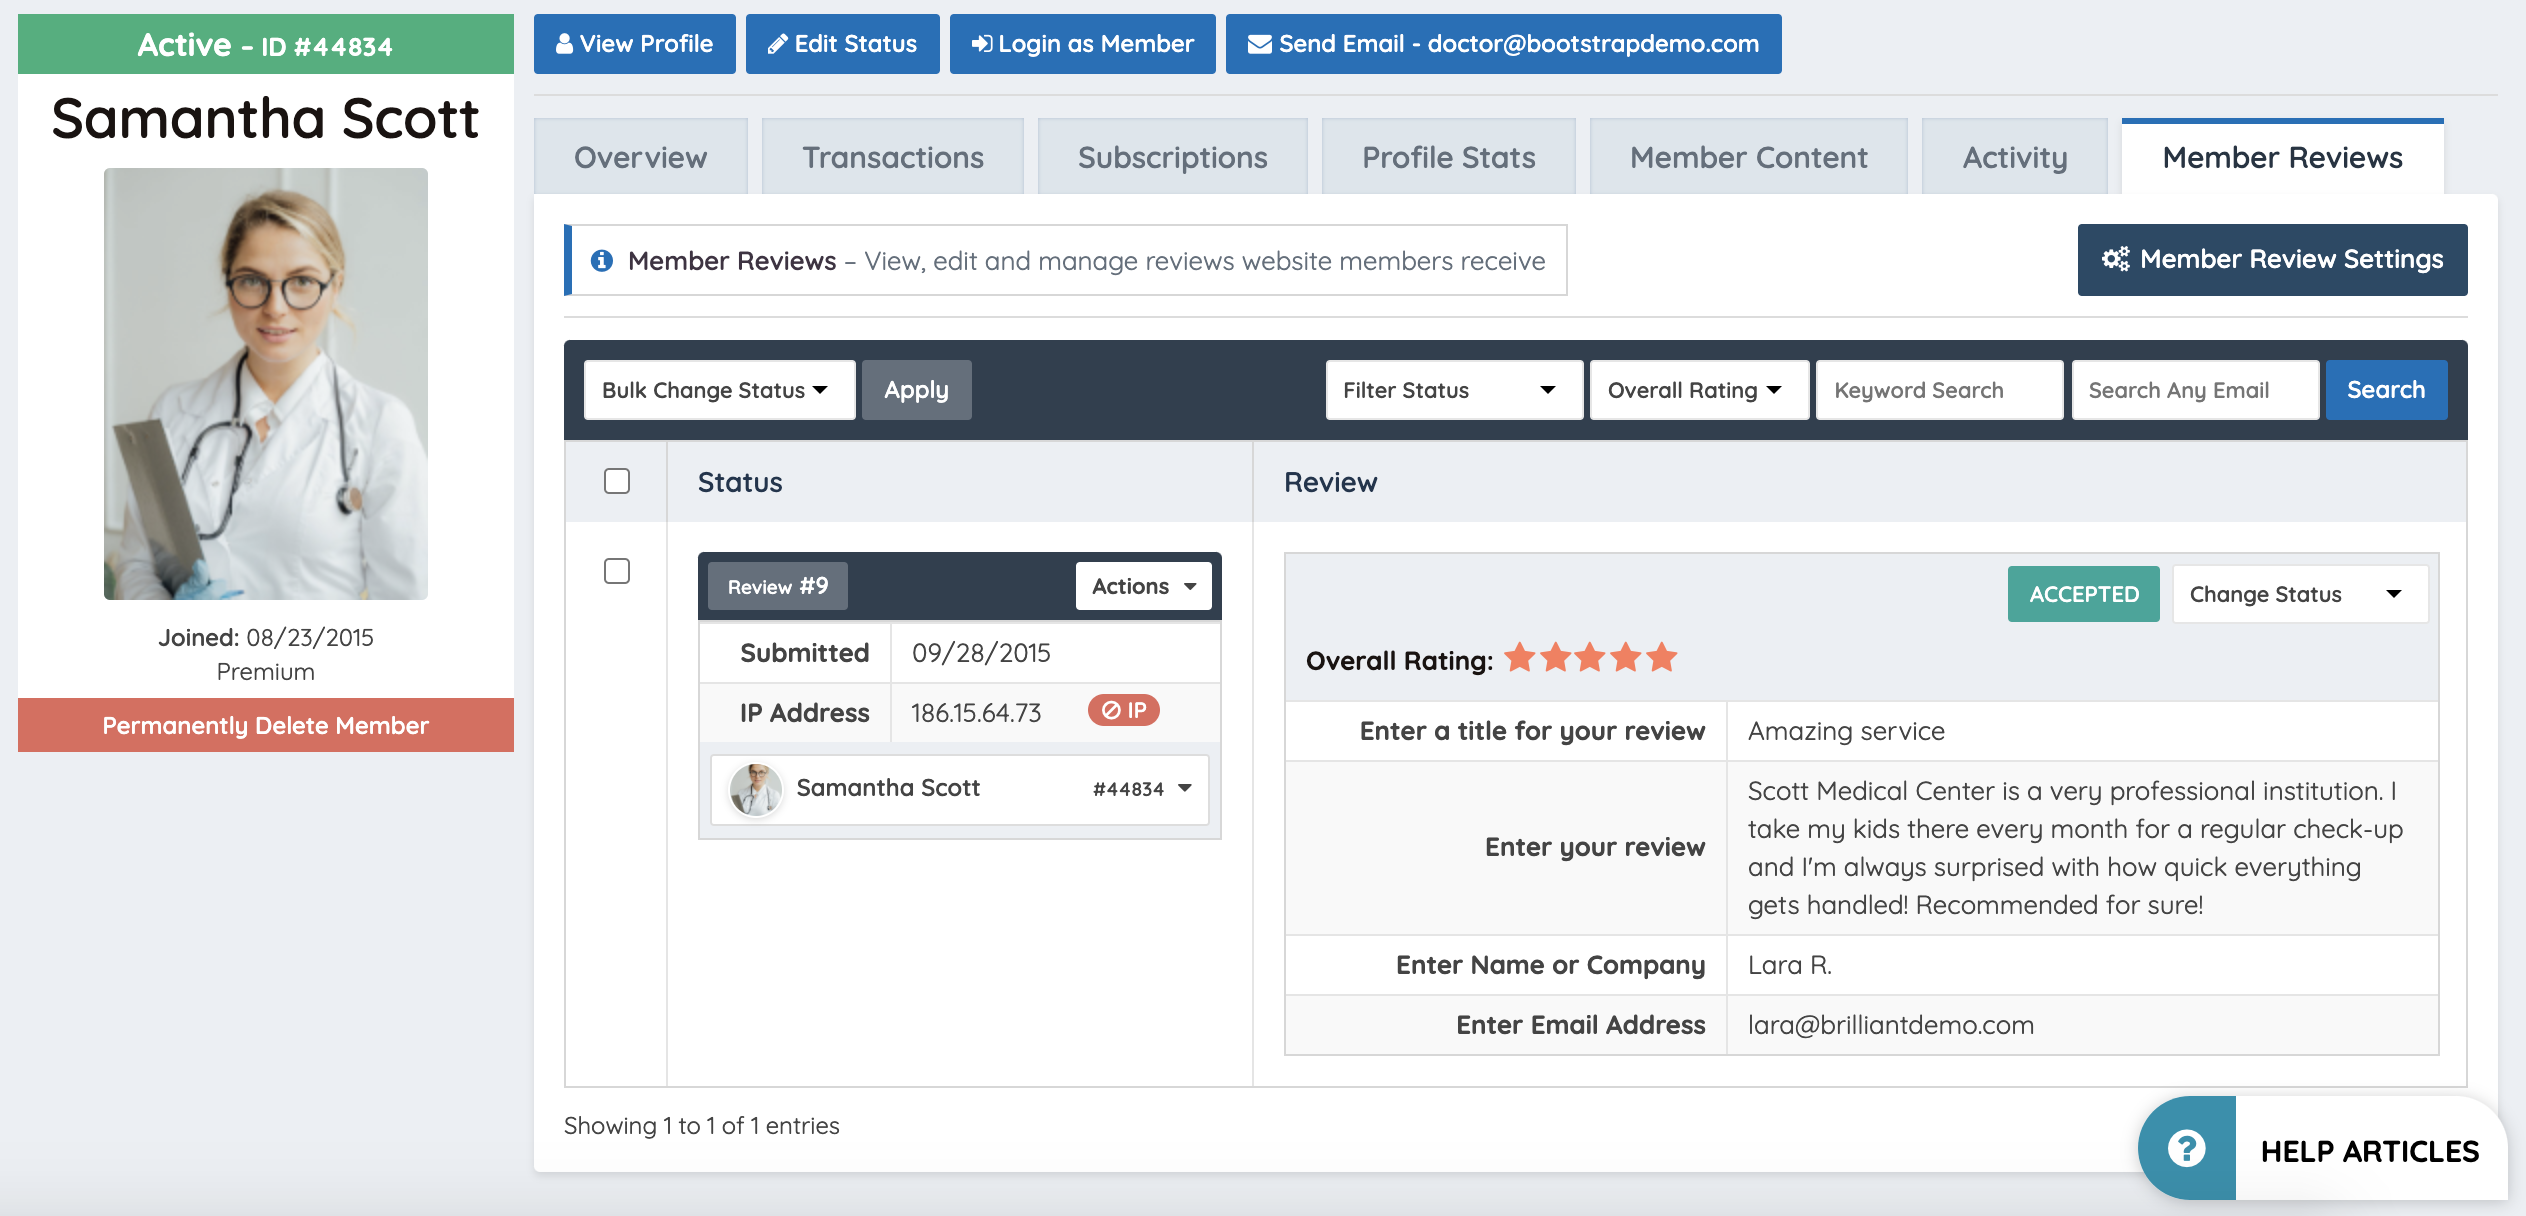Click Permanently Delete Member
Screen dimensions: 2526x1216
(265, 726)
